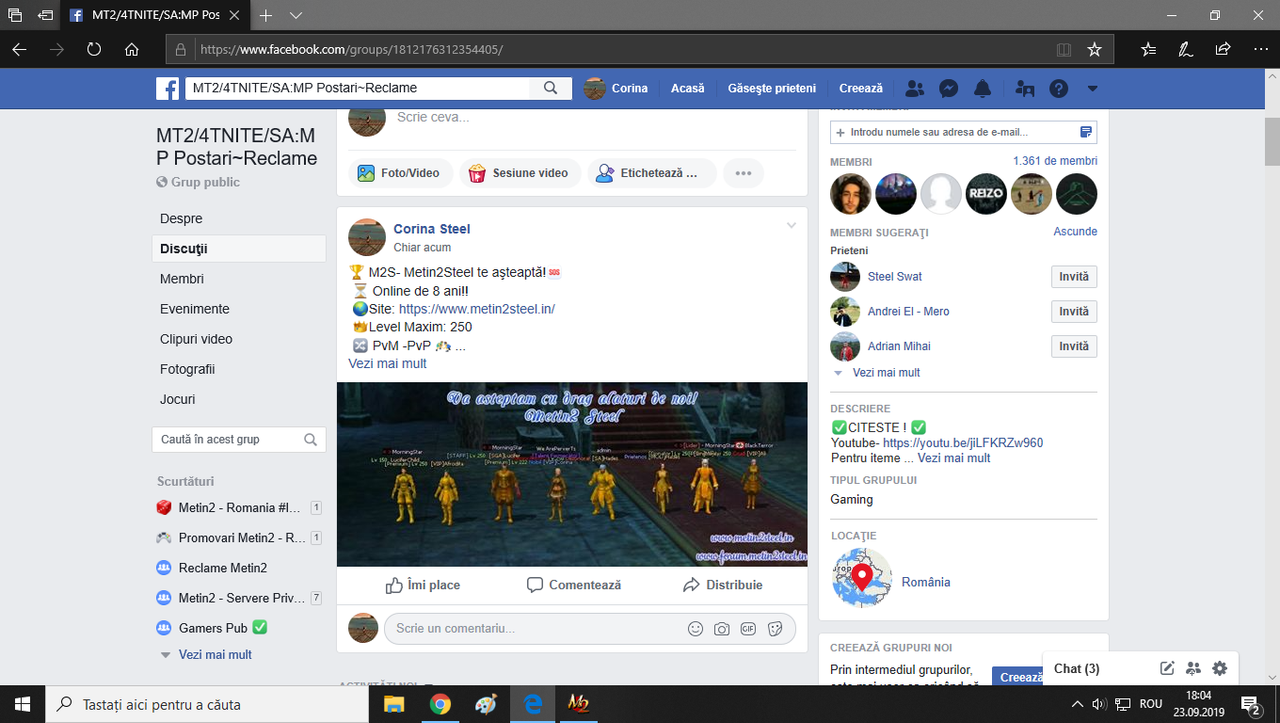Click the search magnifier button in Facebook bar
The width and height of the screenshot is (1280, 723).
pyautogui.click(x=551, y=88)
